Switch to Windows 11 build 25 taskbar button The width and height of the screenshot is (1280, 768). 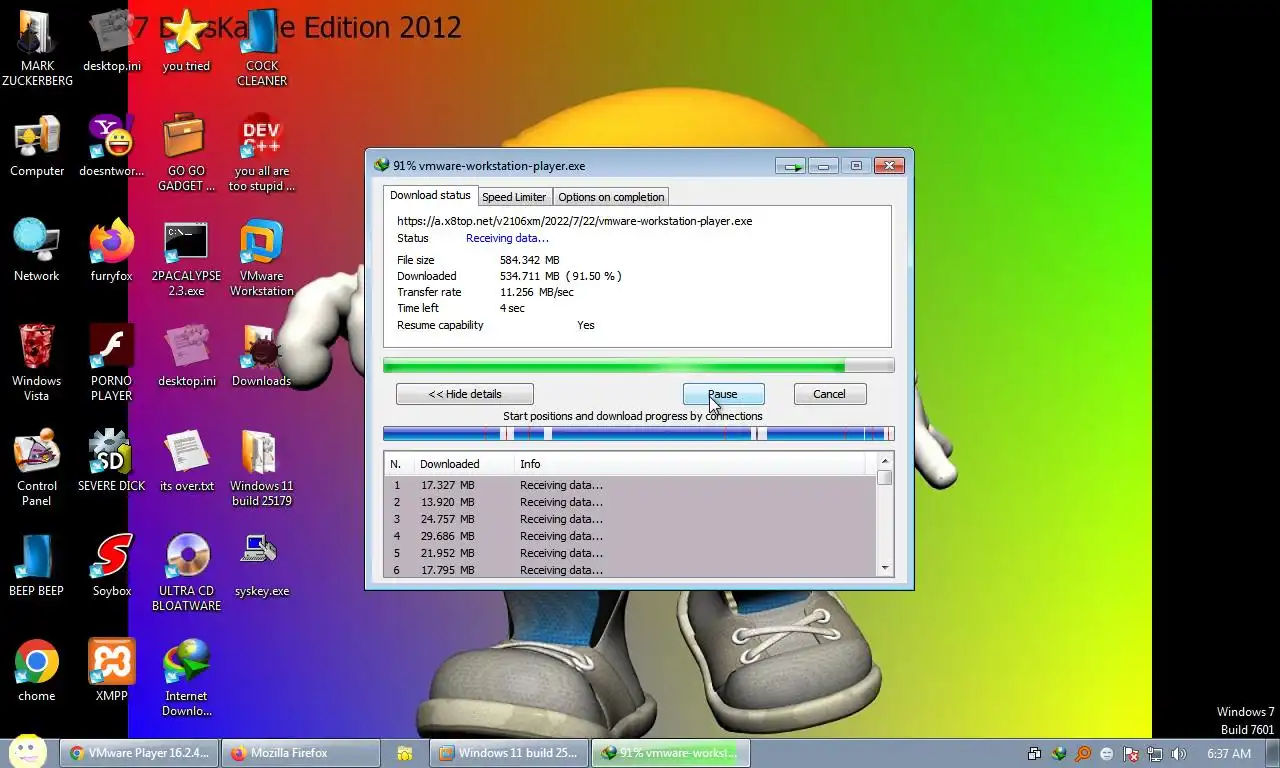click(x=508, y=753)
